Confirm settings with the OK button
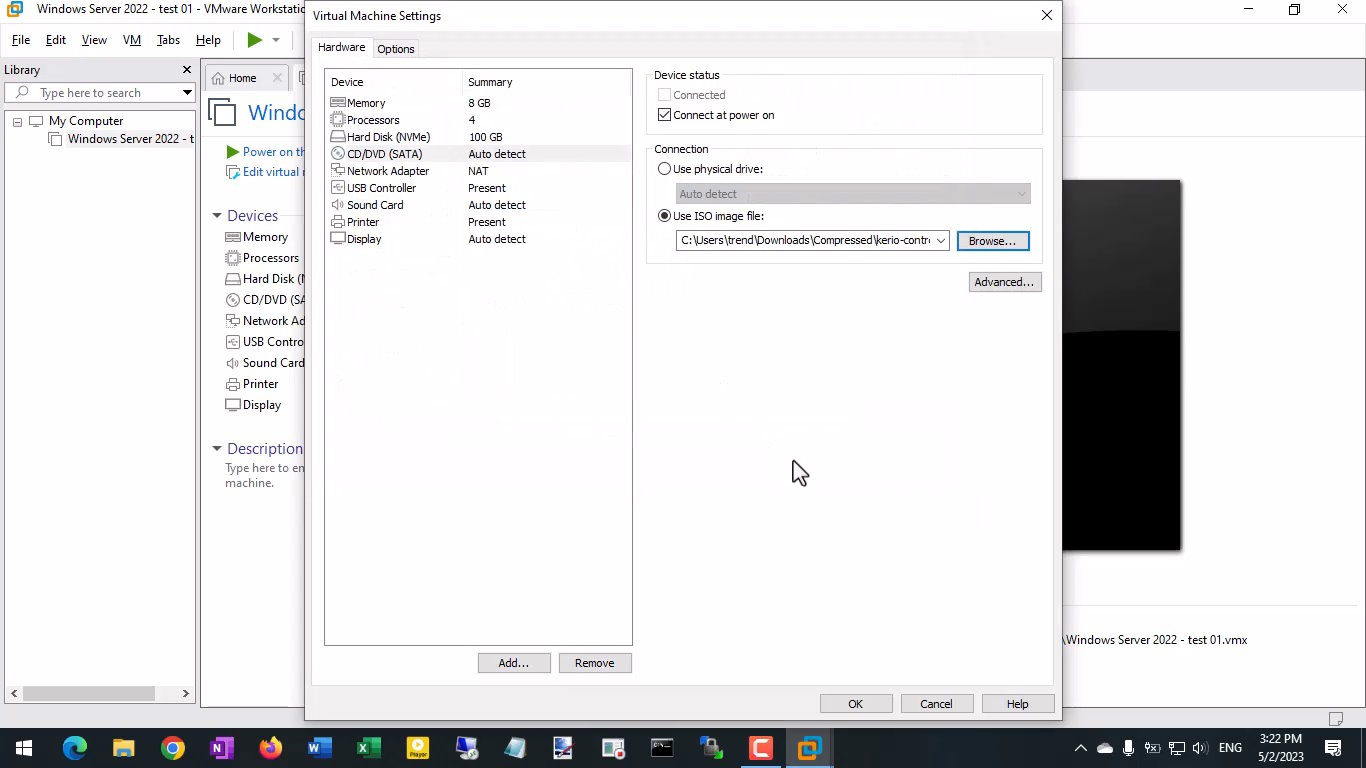 (x=856, y=704)
